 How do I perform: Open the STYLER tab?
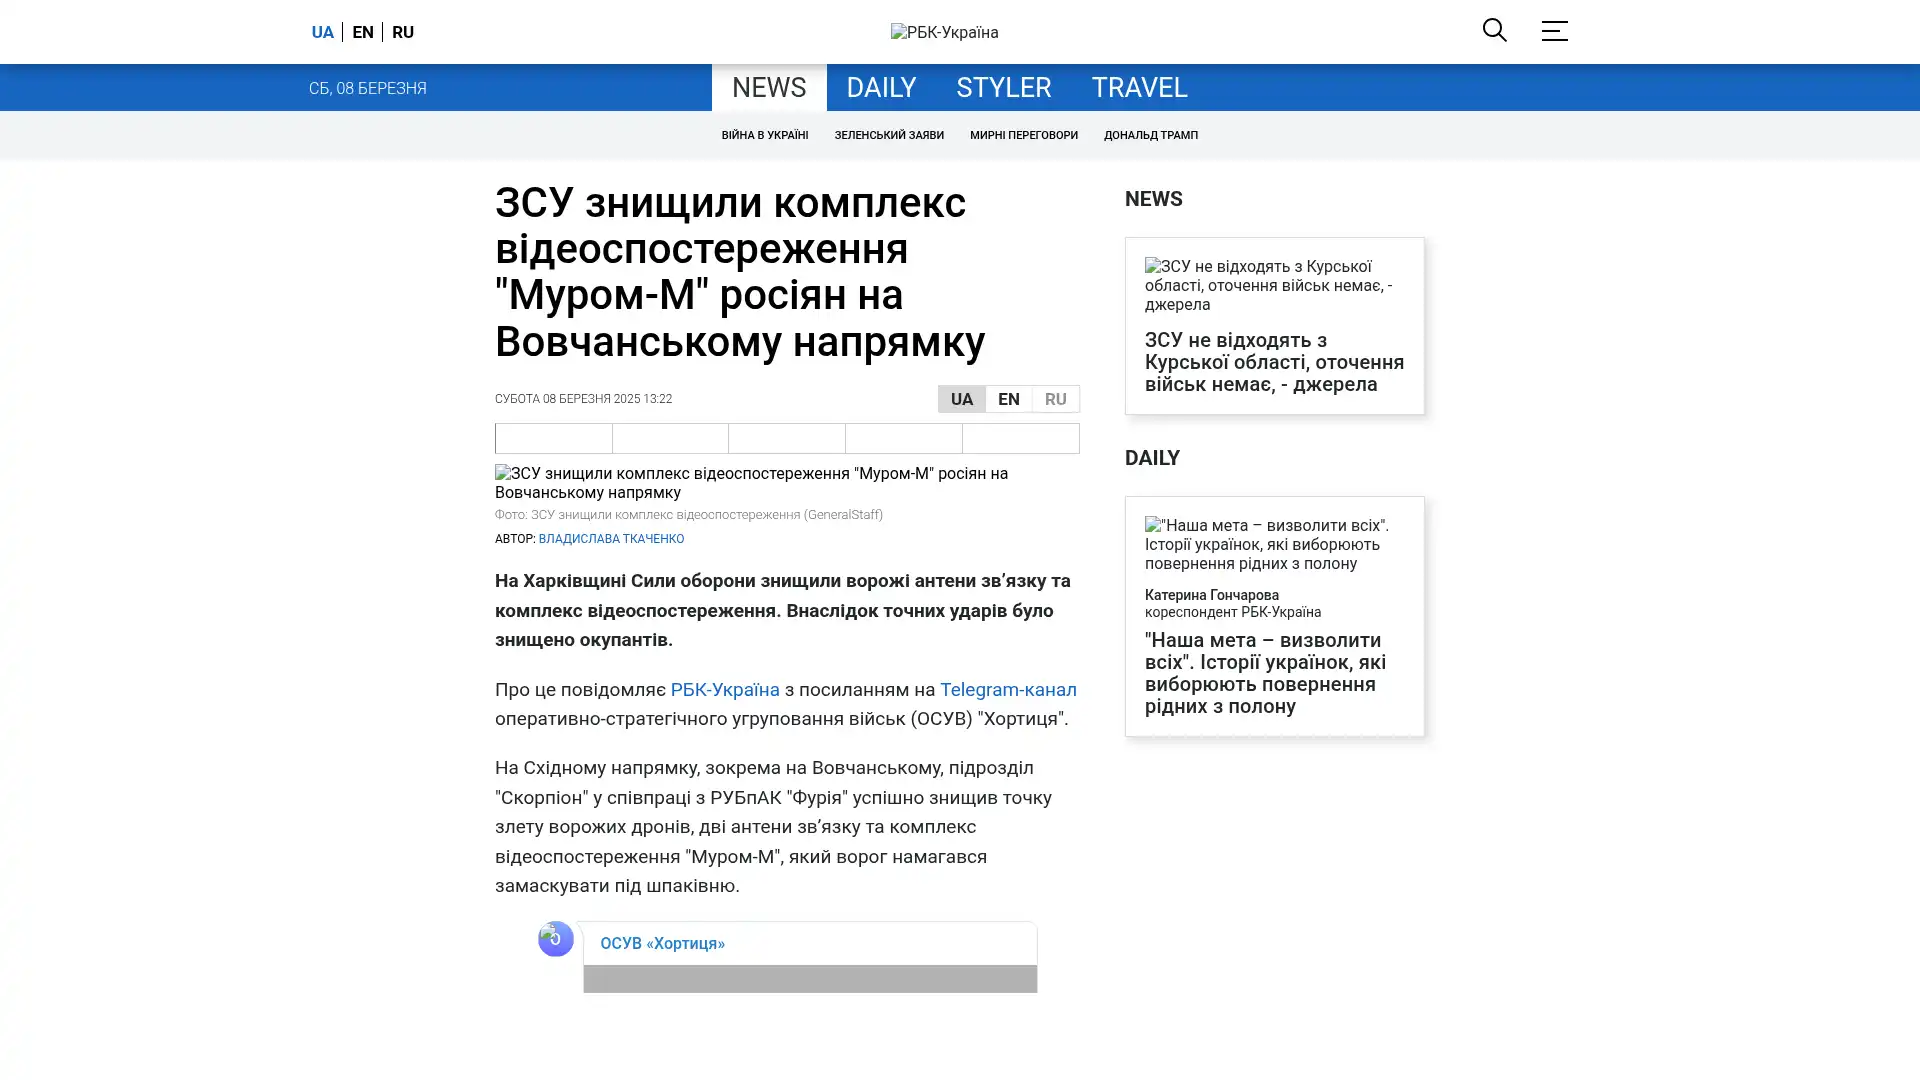1003,88
